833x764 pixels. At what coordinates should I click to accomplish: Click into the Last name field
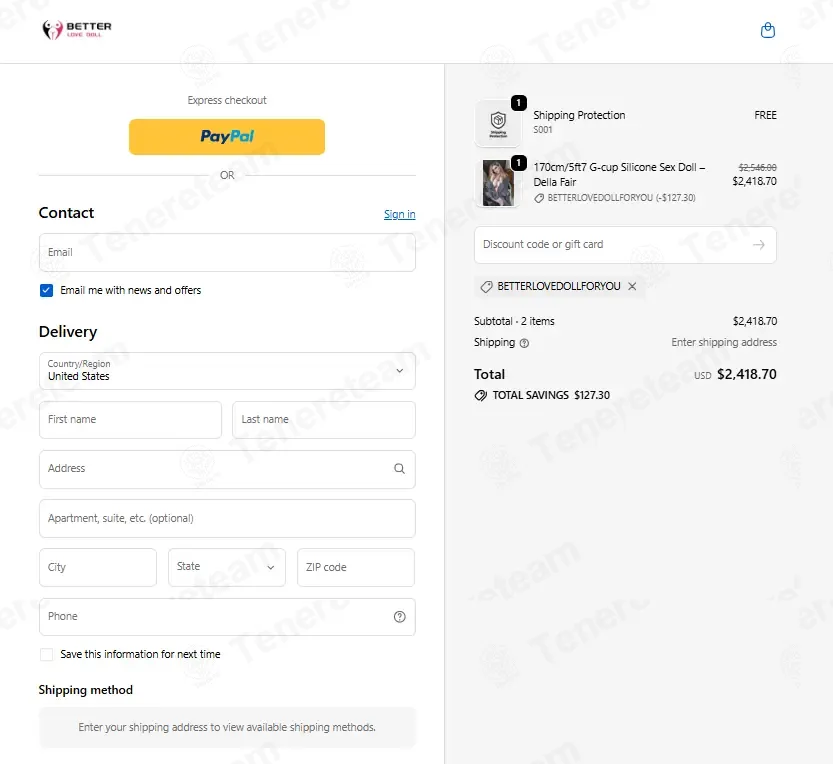coord(324,420)
